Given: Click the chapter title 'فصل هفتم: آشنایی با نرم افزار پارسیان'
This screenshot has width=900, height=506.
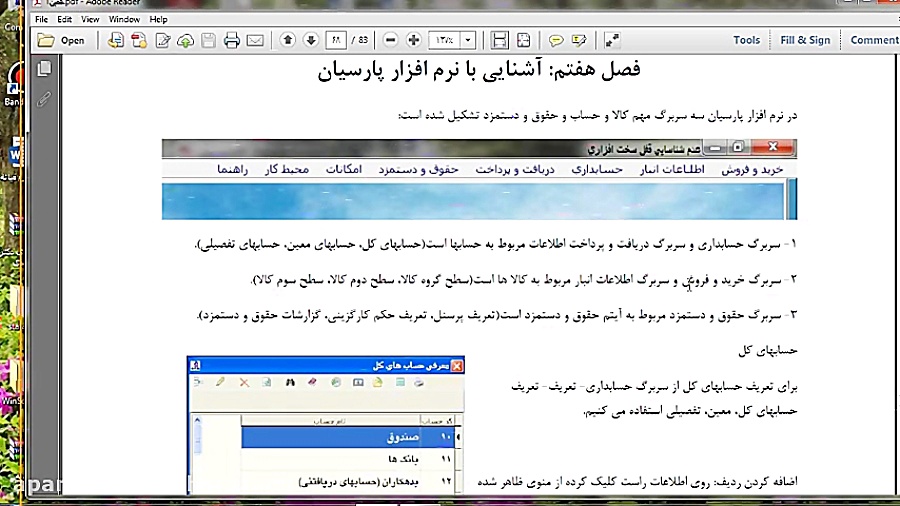Looking at the screenshot, I should [x=479, y=70].
